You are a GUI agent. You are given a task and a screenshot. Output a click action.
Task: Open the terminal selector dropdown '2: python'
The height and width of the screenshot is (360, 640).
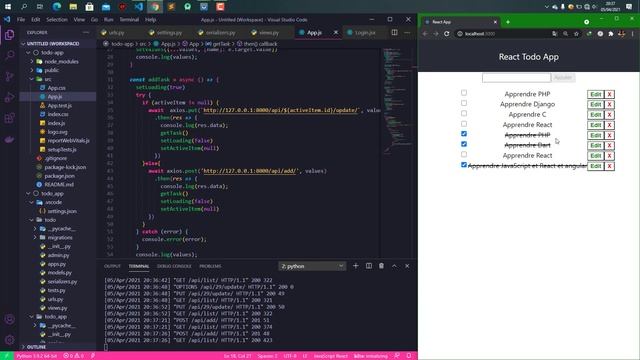click(312, 266)
